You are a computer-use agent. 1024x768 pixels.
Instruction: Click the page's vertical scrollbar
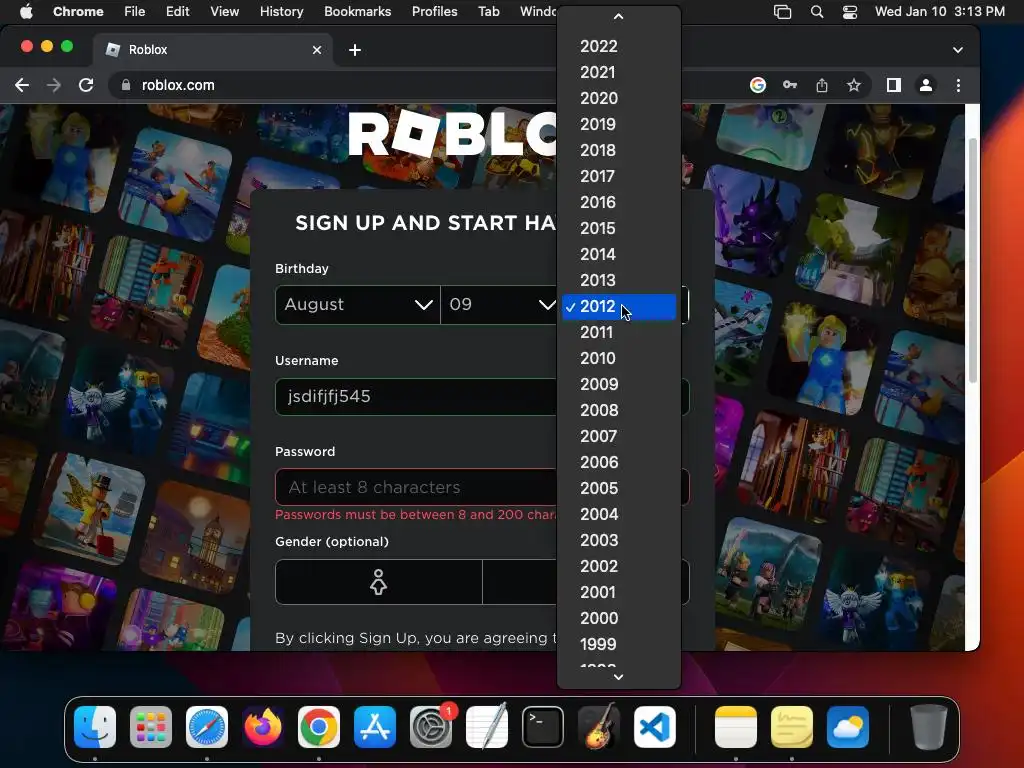972,261
